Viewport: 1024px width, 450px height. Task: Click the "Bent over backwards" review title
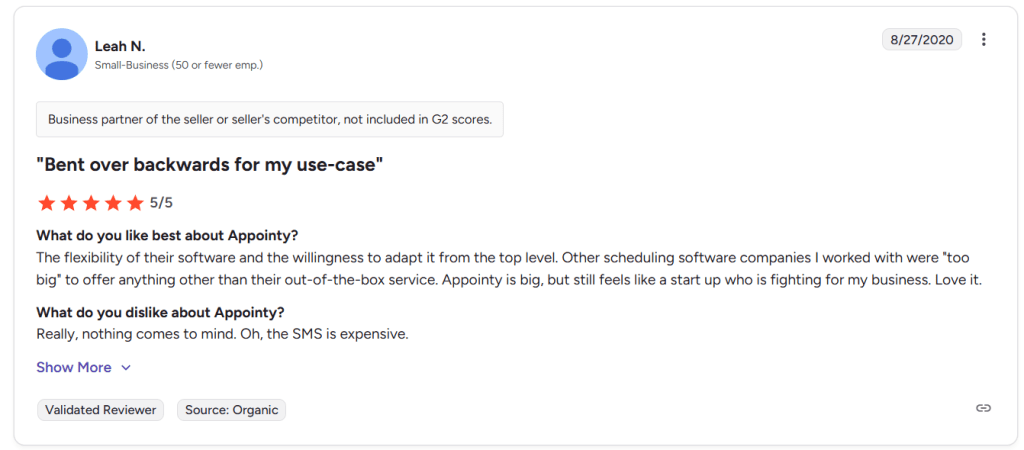tap(210, 164)
